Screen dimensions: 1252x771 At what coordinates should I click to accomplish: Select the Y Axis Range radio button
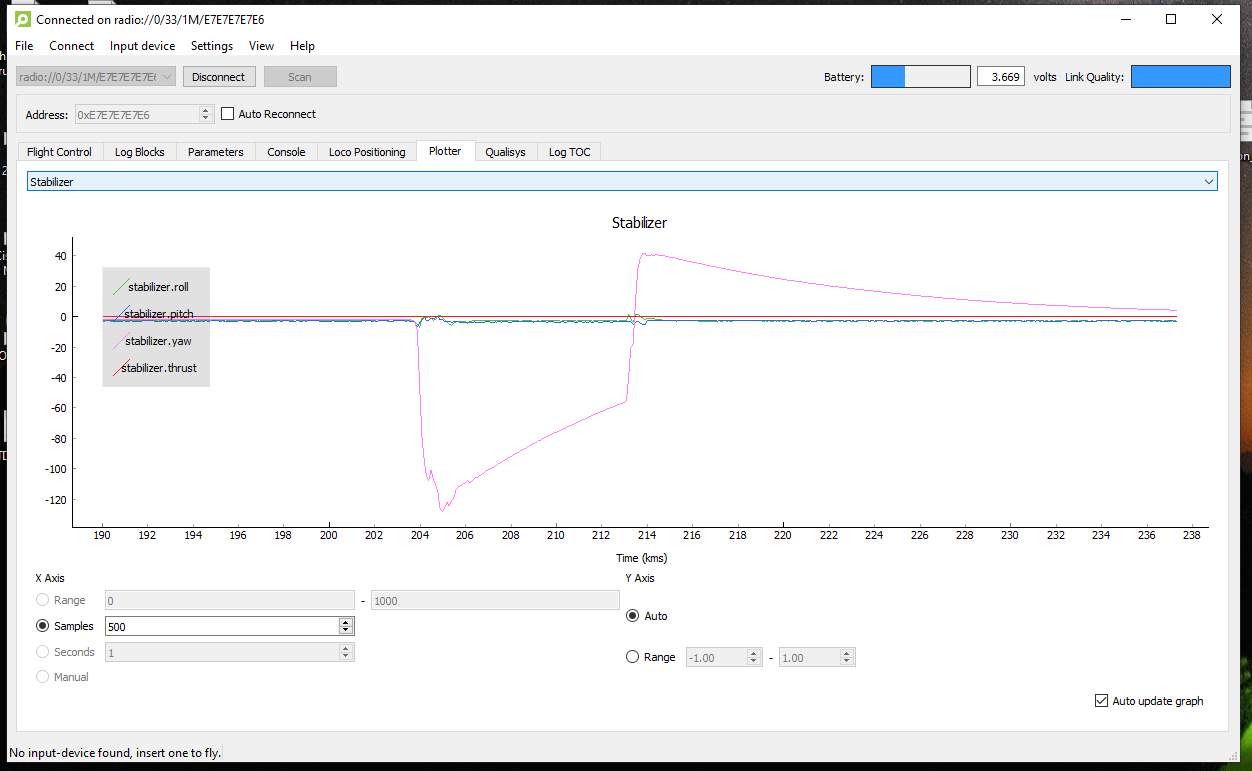632,657
